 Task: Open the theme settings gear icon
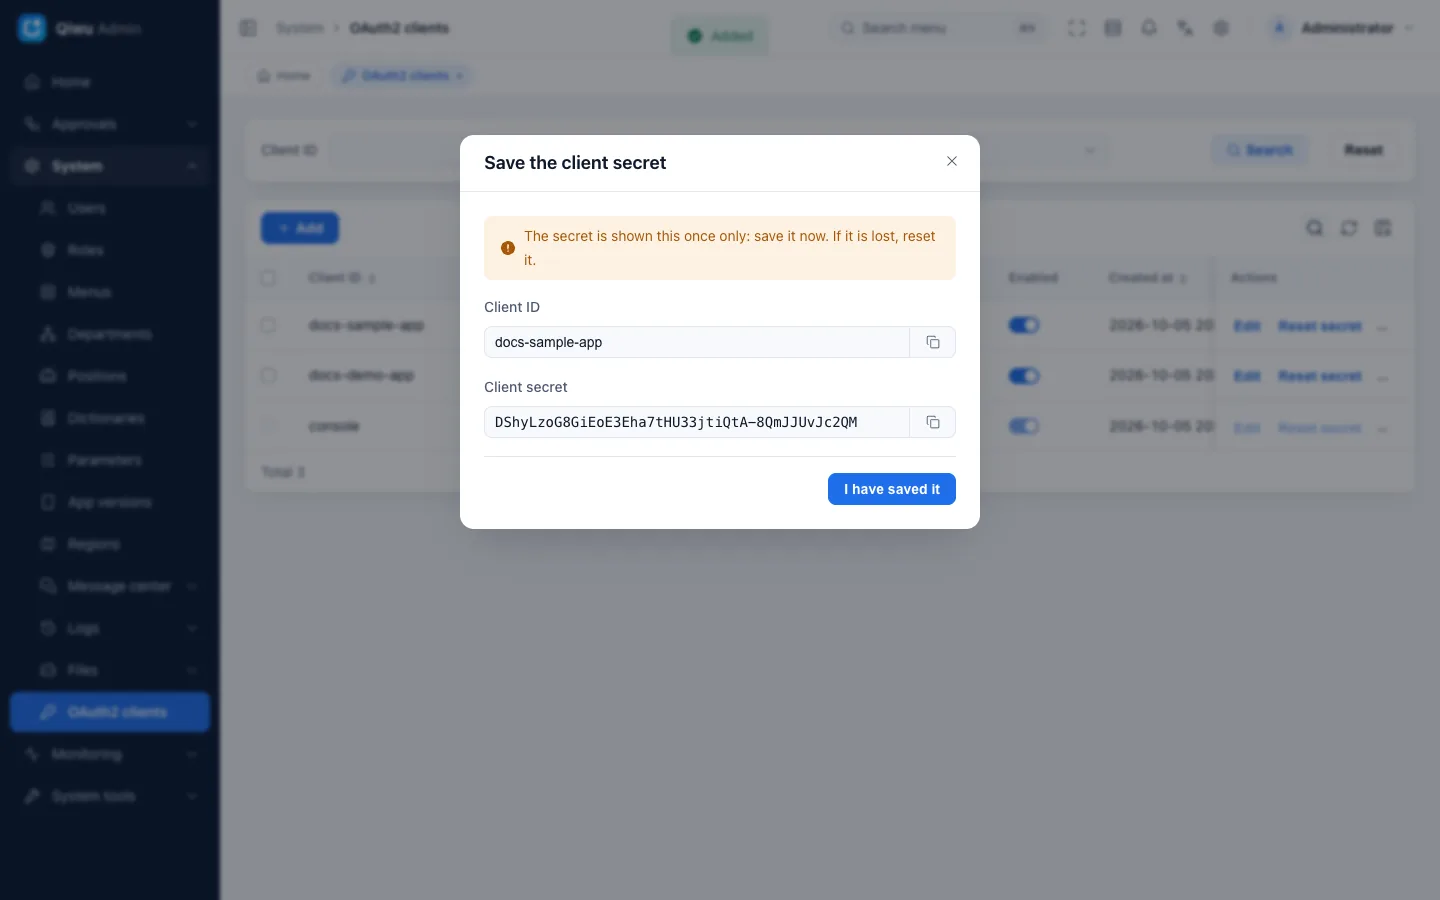point(1221,28)
